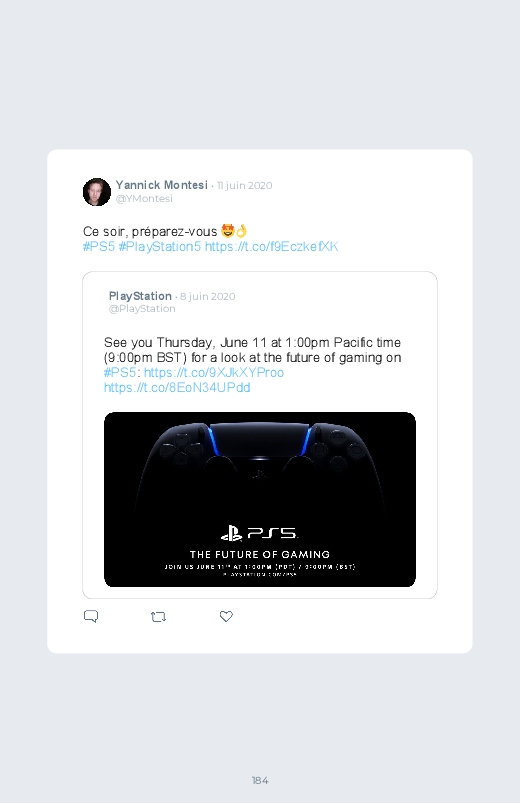Image resolution: width=520 pixels, height=803 pixels.
Task: Open Yannick Montesi's profile avatar
Action: click(97, 192)
